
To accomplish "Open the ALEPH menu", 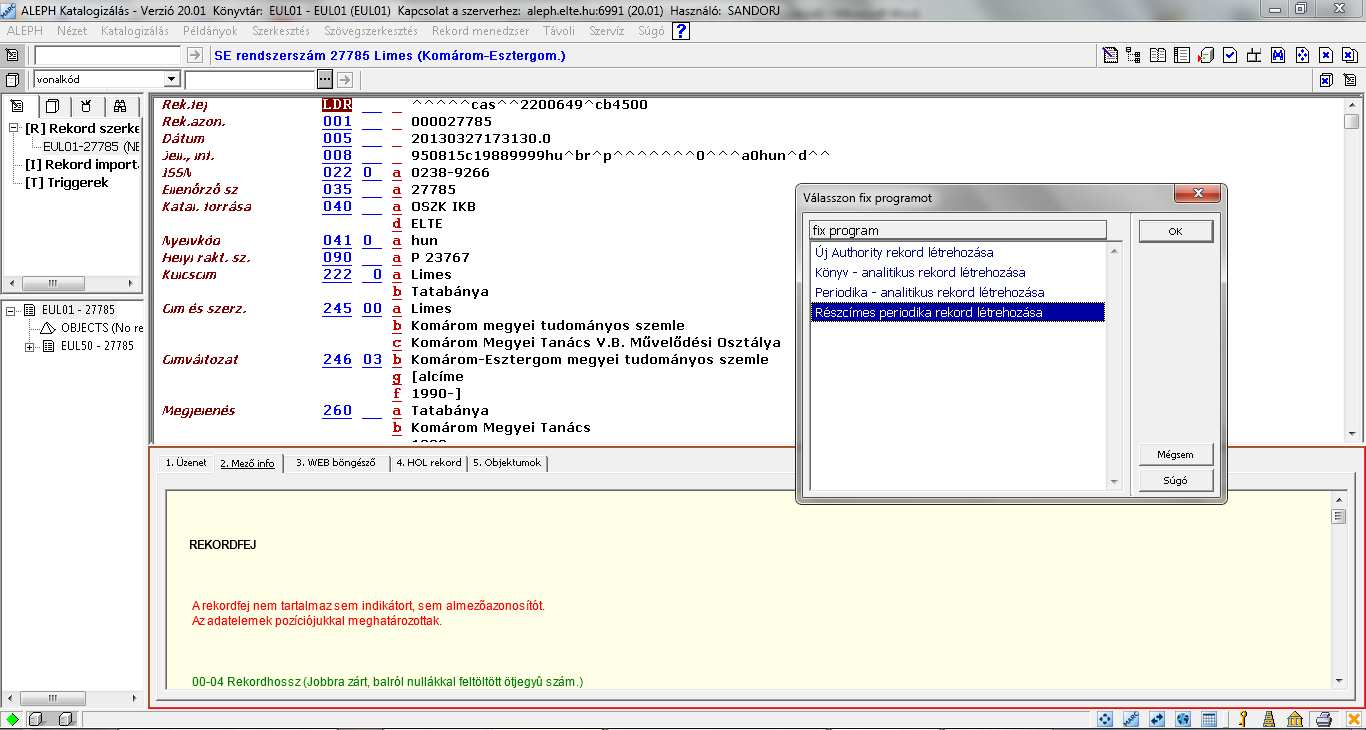I will point(25,31).
